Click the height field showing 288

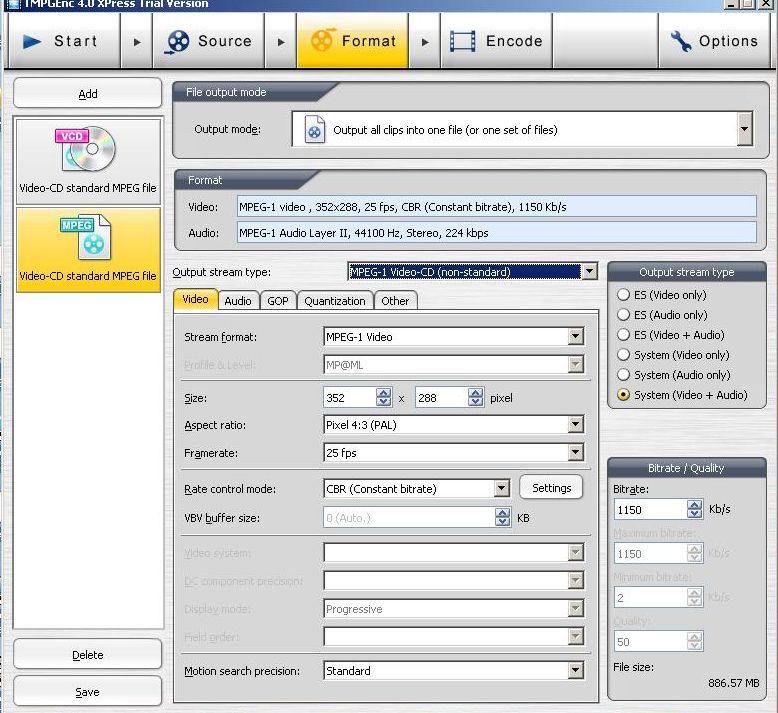click(x=442, y=397)
